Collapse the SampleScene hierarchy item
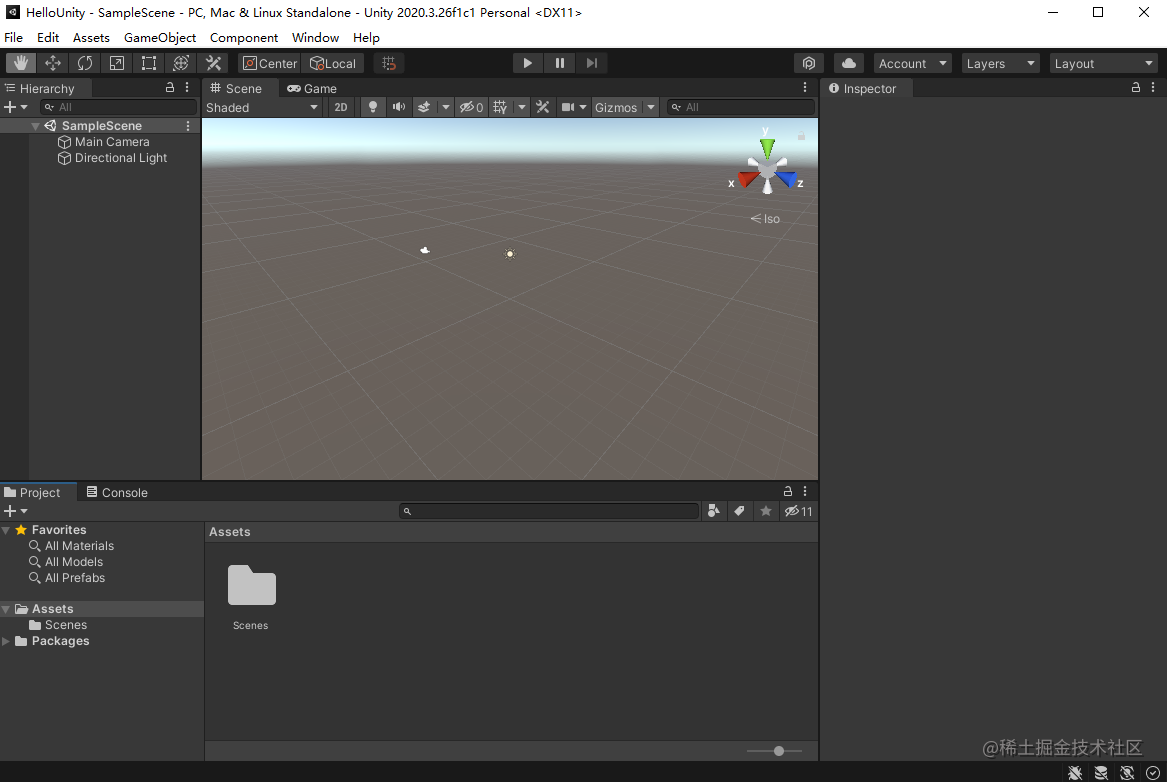The height and width of the screenshot is (782, 1167). coord(36,125)
